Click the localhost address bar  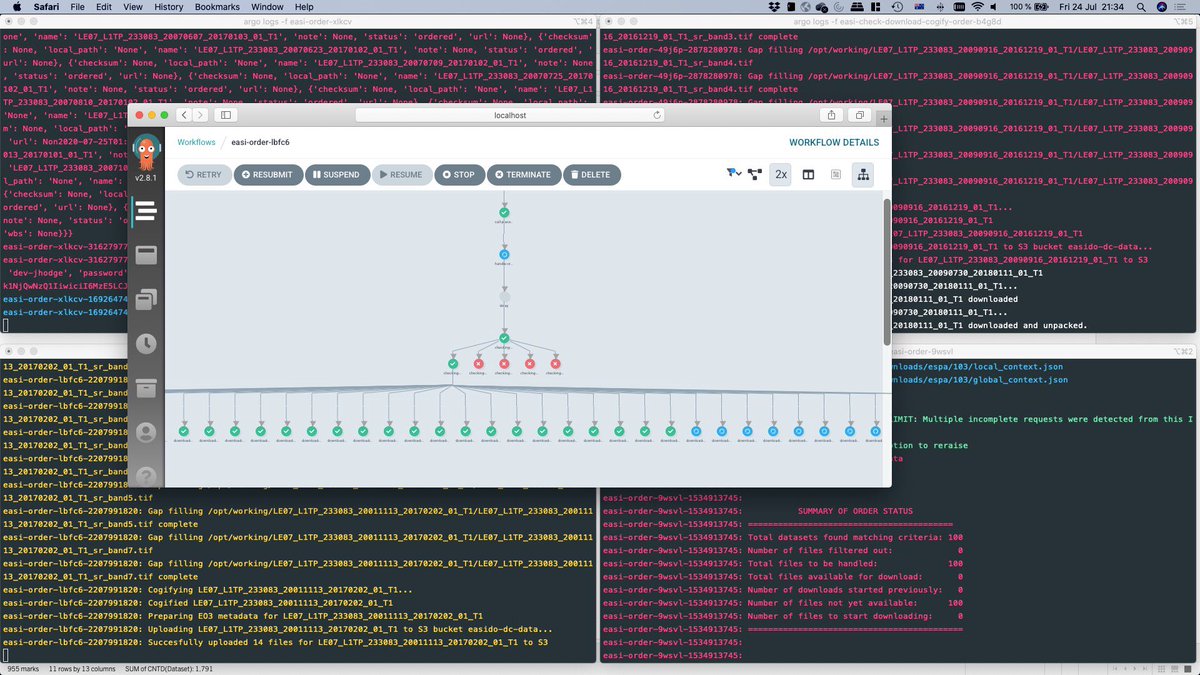(510, 115)
